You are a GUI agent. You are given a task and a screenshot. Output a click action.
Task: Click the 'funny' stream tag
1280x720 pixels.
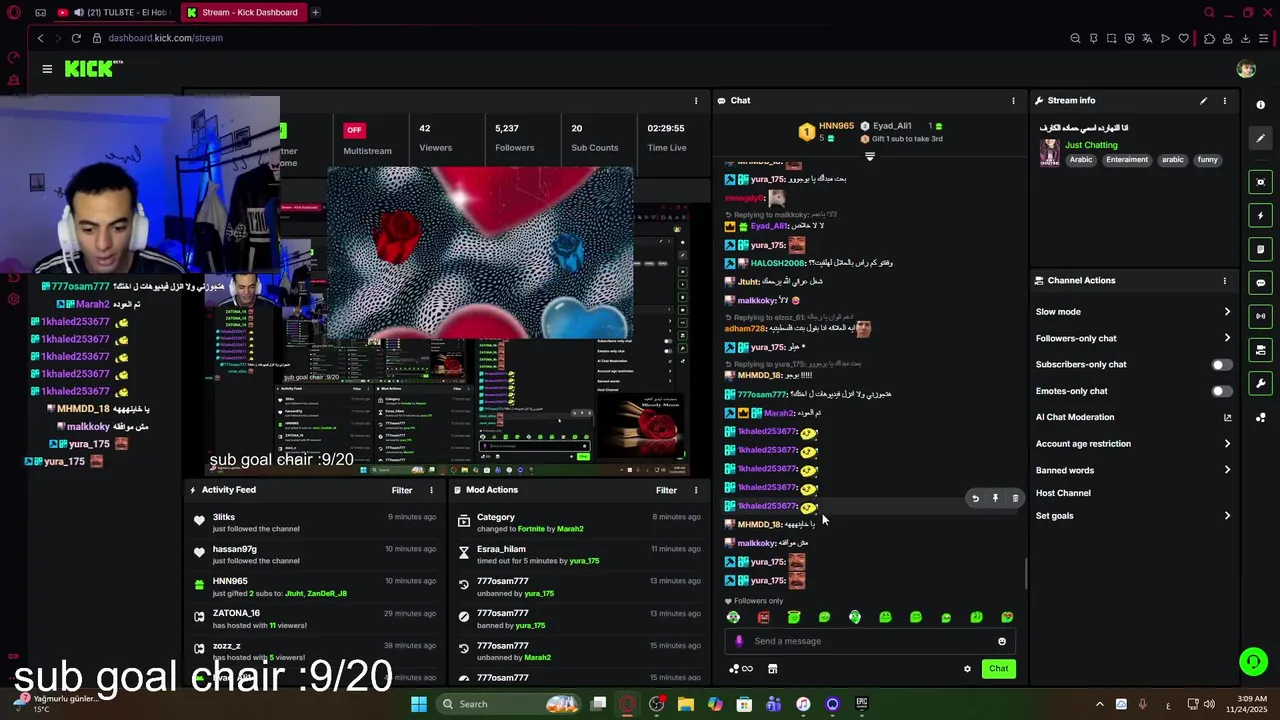(1207, 160)
